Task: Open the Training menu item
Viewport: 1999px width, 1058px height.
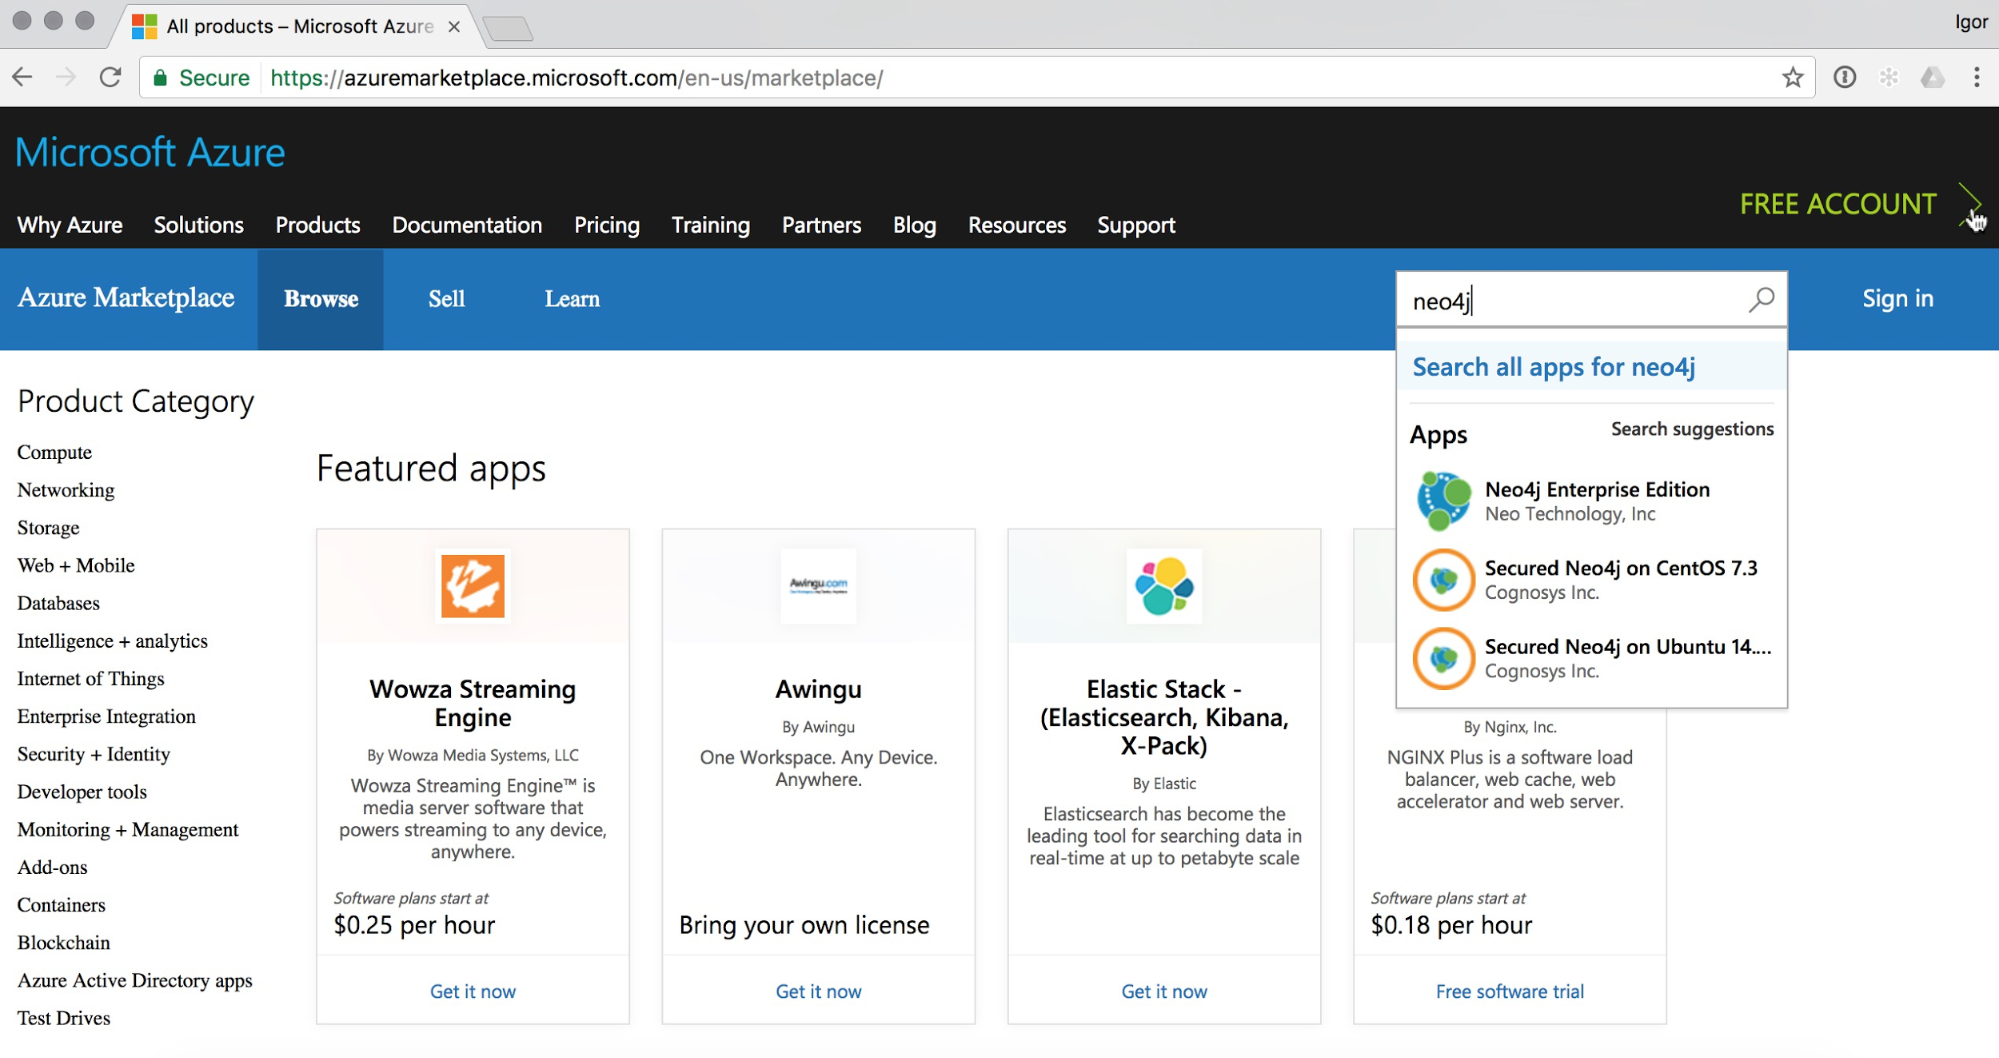Action: (x=711, y=225)
